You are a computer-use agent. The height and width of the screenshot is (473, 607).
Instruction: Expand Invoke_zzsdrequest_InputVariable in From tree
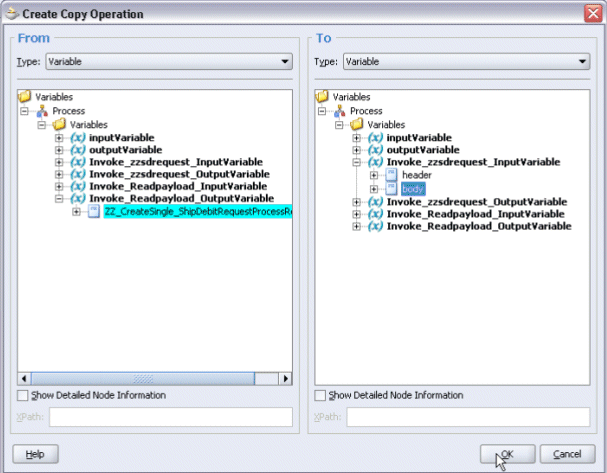click(x=59, y=162)
